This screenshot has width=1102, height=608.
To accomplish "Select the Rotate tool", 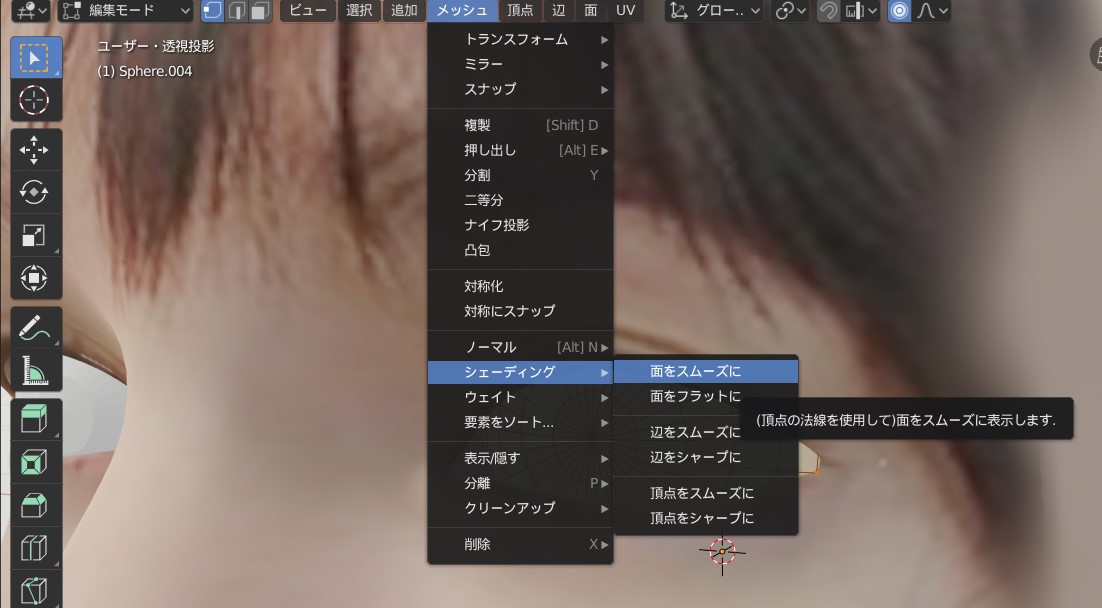I will click(35, 192).
